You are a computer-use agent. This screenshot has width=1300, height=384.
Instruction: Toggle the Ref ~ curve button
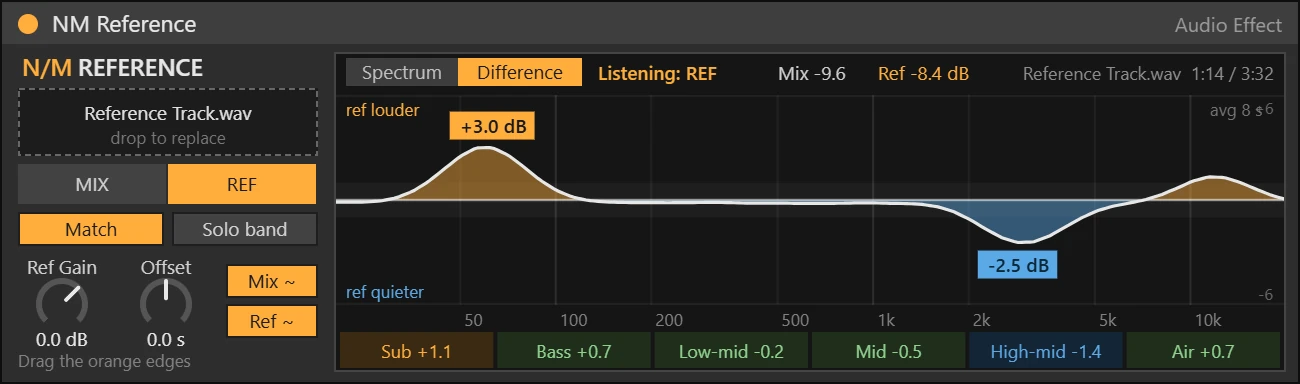click(272, 322)
